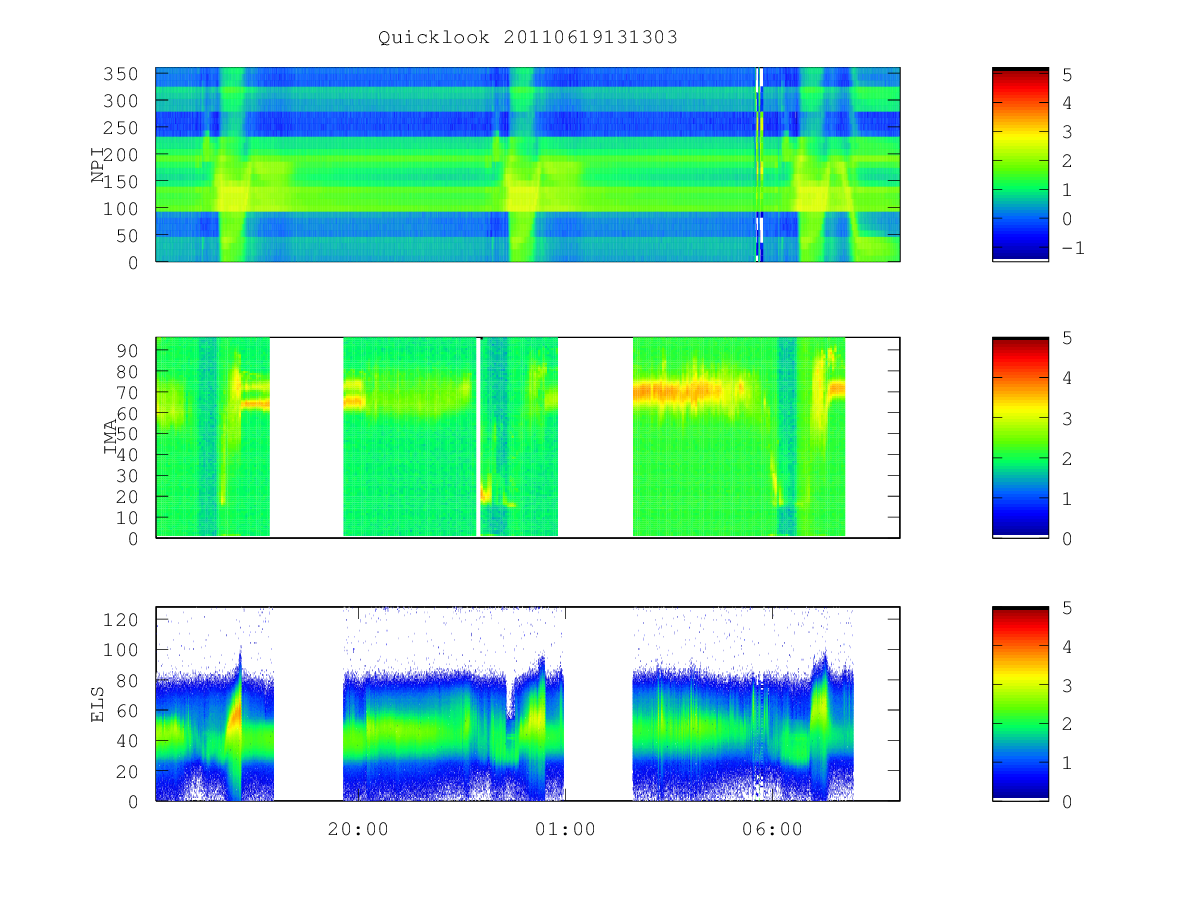
Task: Click the 20:00 time axis tick label
Action: point(358,829)
